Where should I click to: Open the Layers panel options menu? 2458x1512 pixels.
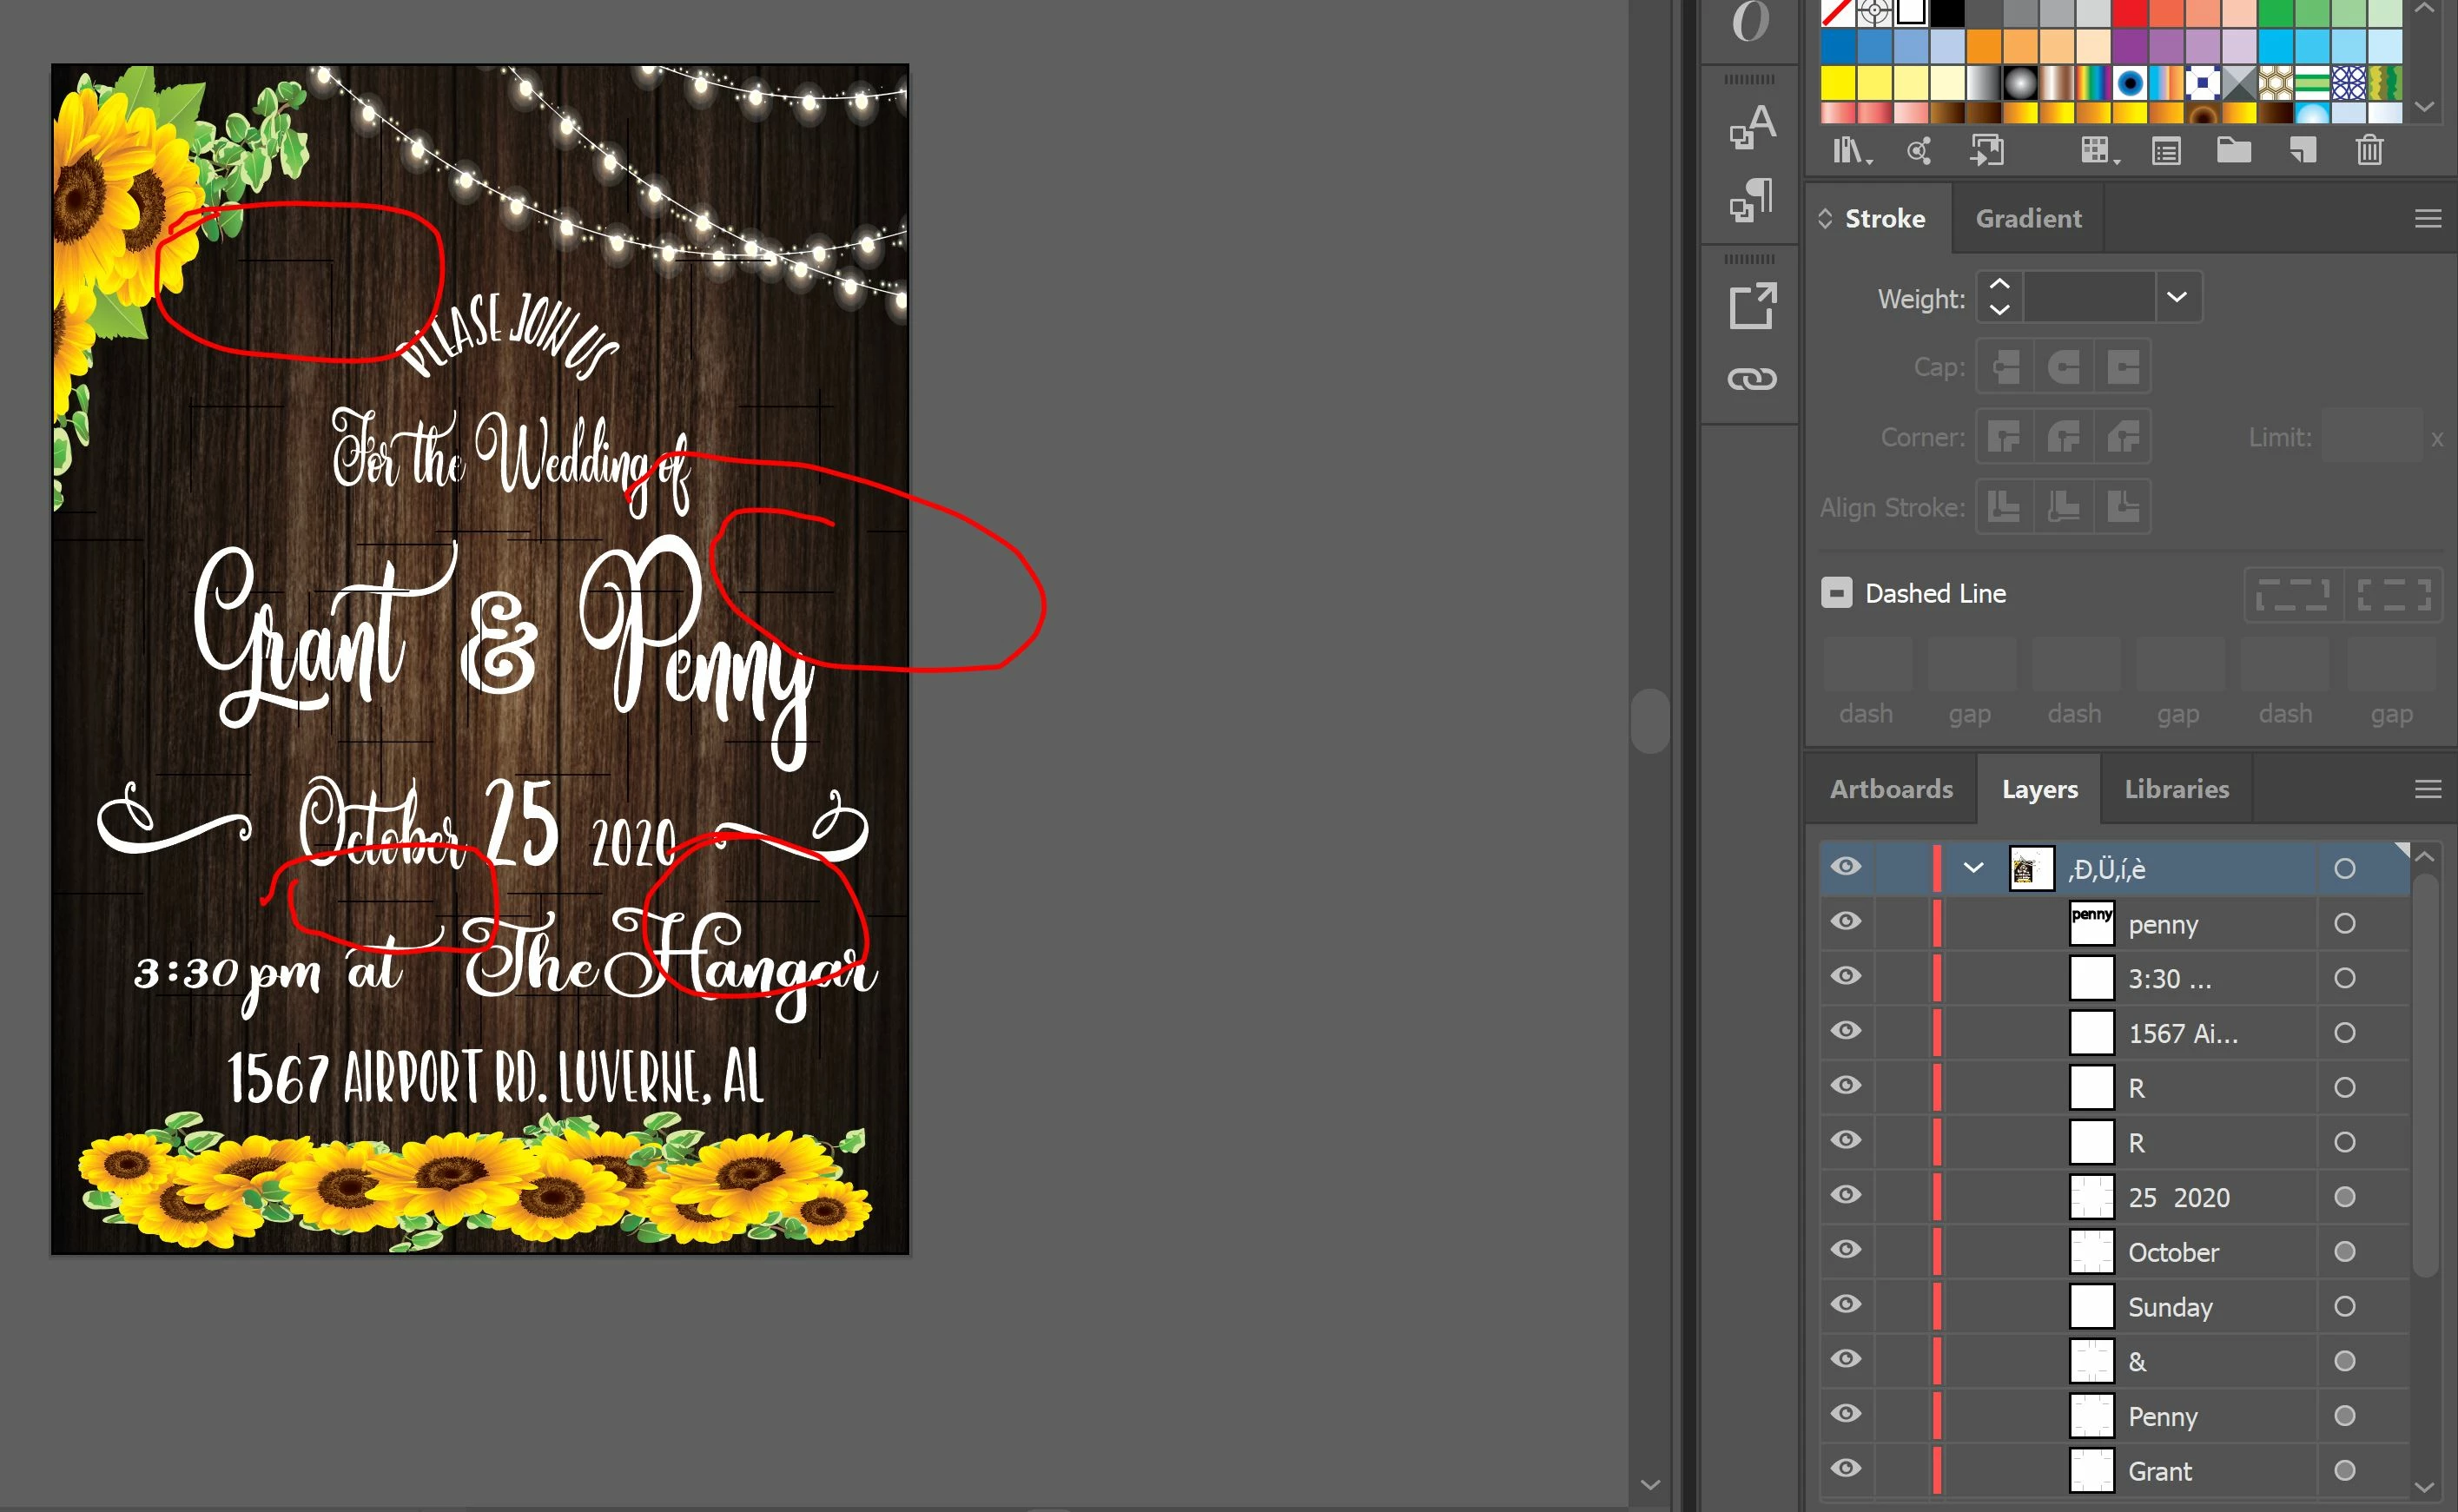click(2428, 789)
